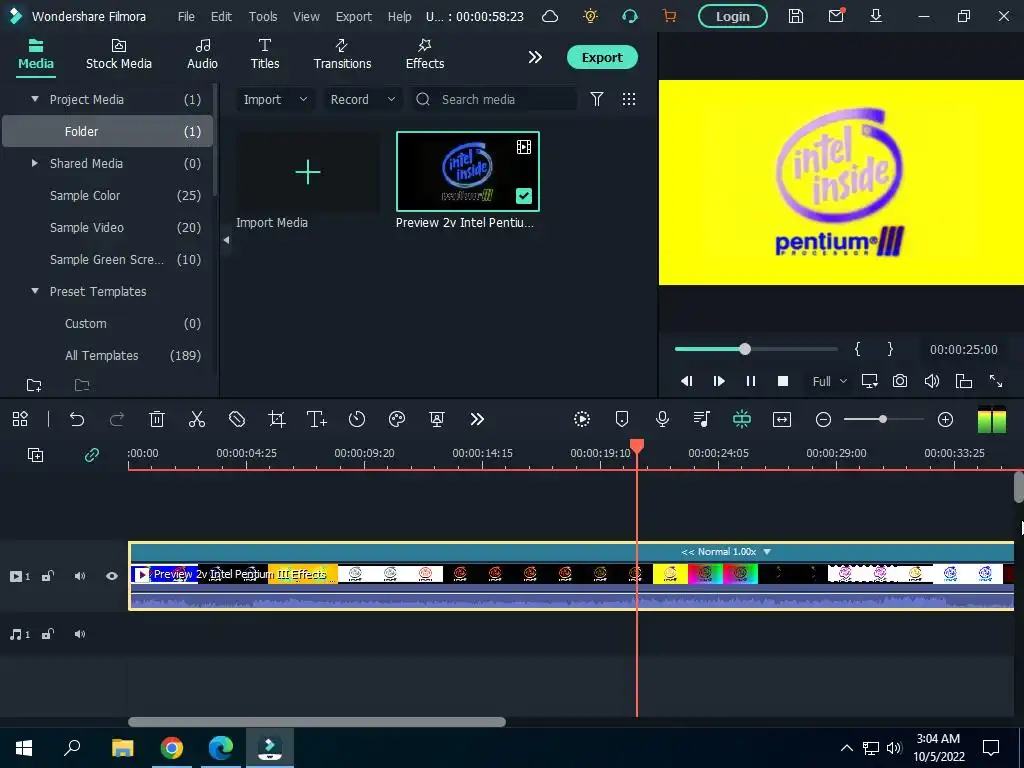1024x768 pixels.
Task: Open the speed clock icon
Action: (x=357, y=419)
